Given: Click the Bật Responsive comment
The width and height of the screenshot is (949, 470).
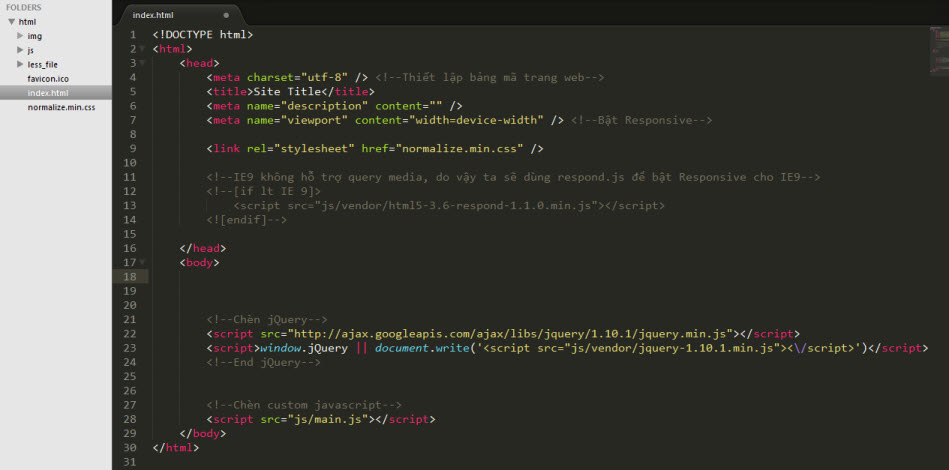Looking at the screenshot, I should click(641, 120).
